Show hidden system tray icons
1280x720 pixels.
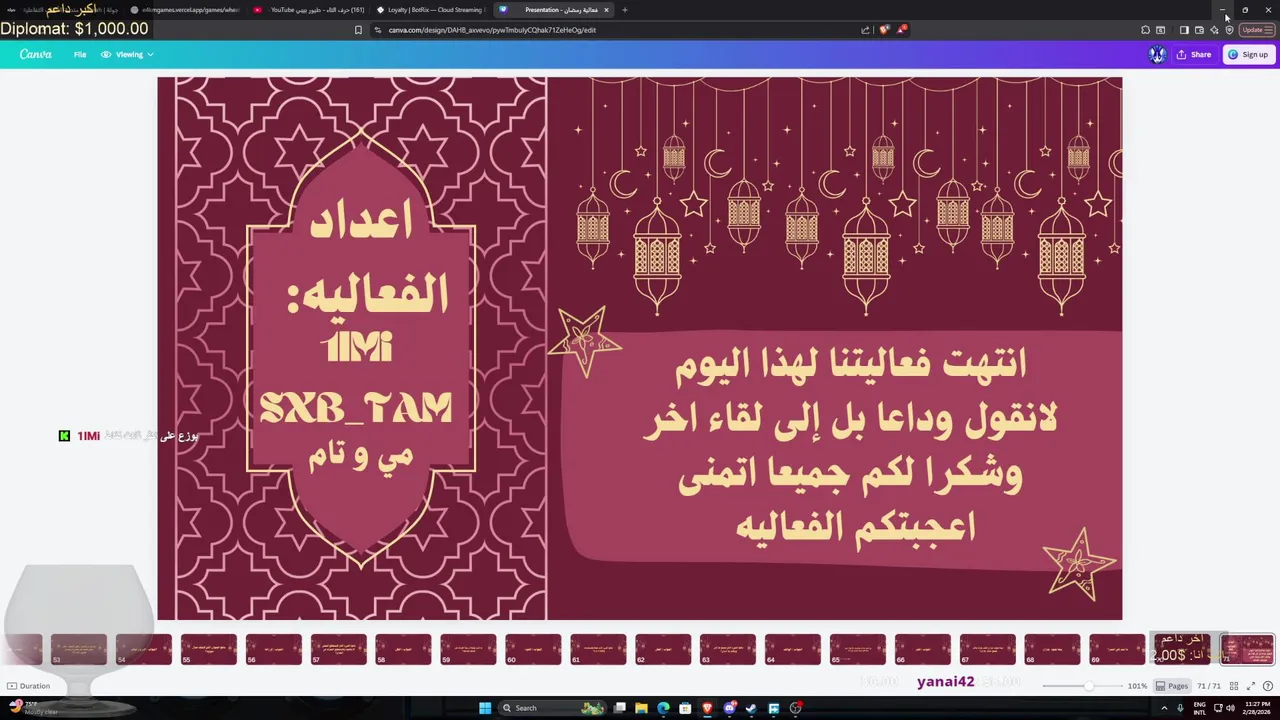click(1164, 708)
